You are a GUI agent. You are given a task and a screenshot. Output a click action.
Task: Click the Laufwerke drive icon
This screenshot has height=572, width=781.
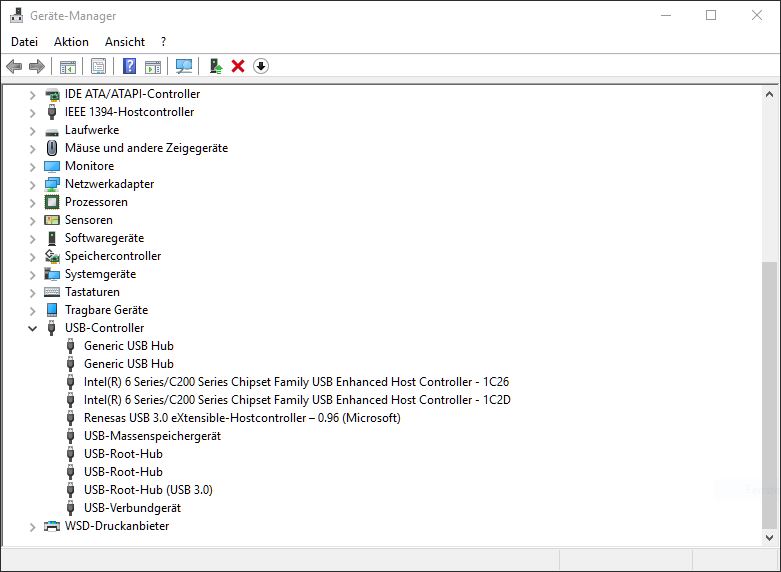(x=52, y=132)
